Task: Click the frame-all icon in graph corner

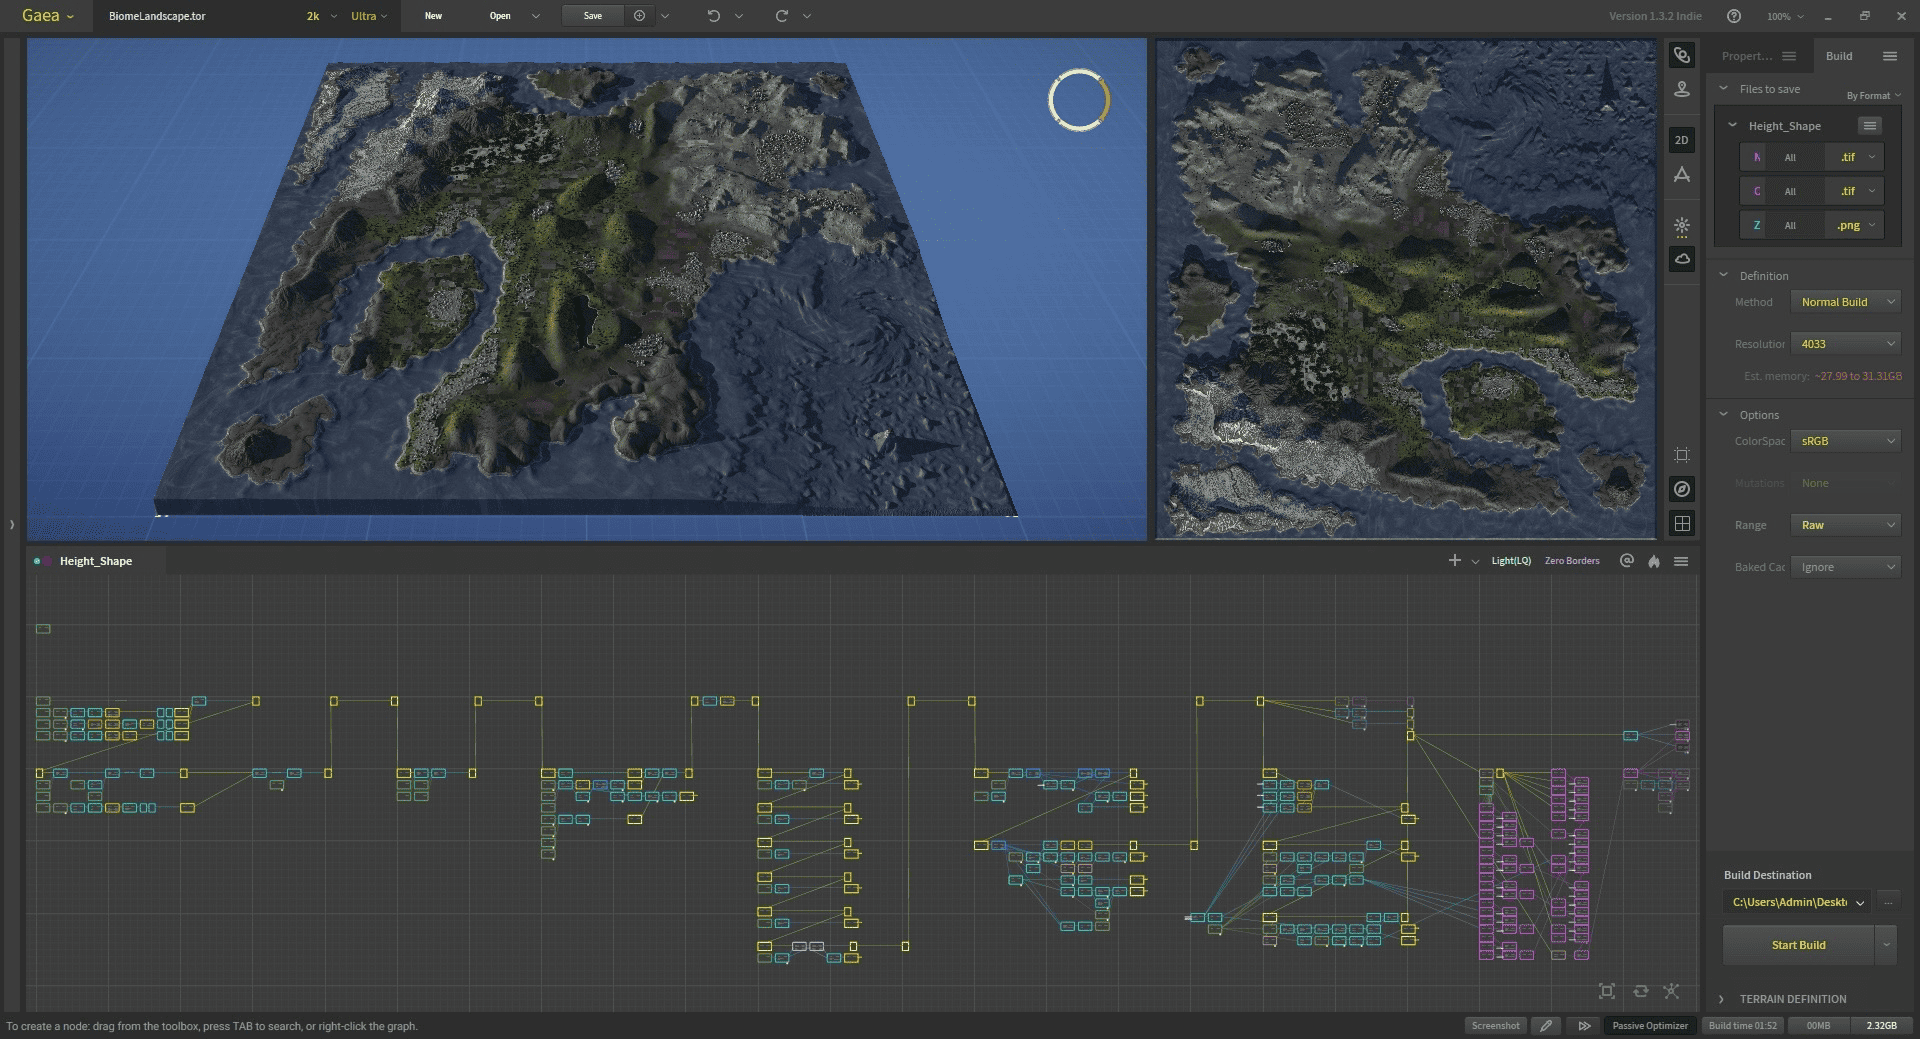Action: point(1607,991)
